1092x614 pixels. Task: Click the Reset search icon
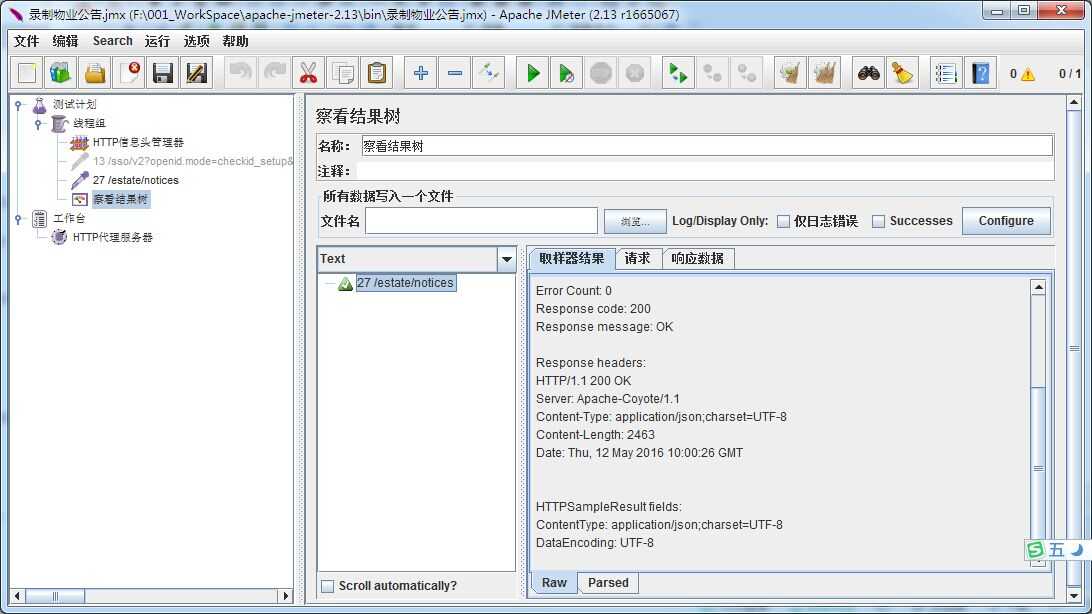click(903, 73)
